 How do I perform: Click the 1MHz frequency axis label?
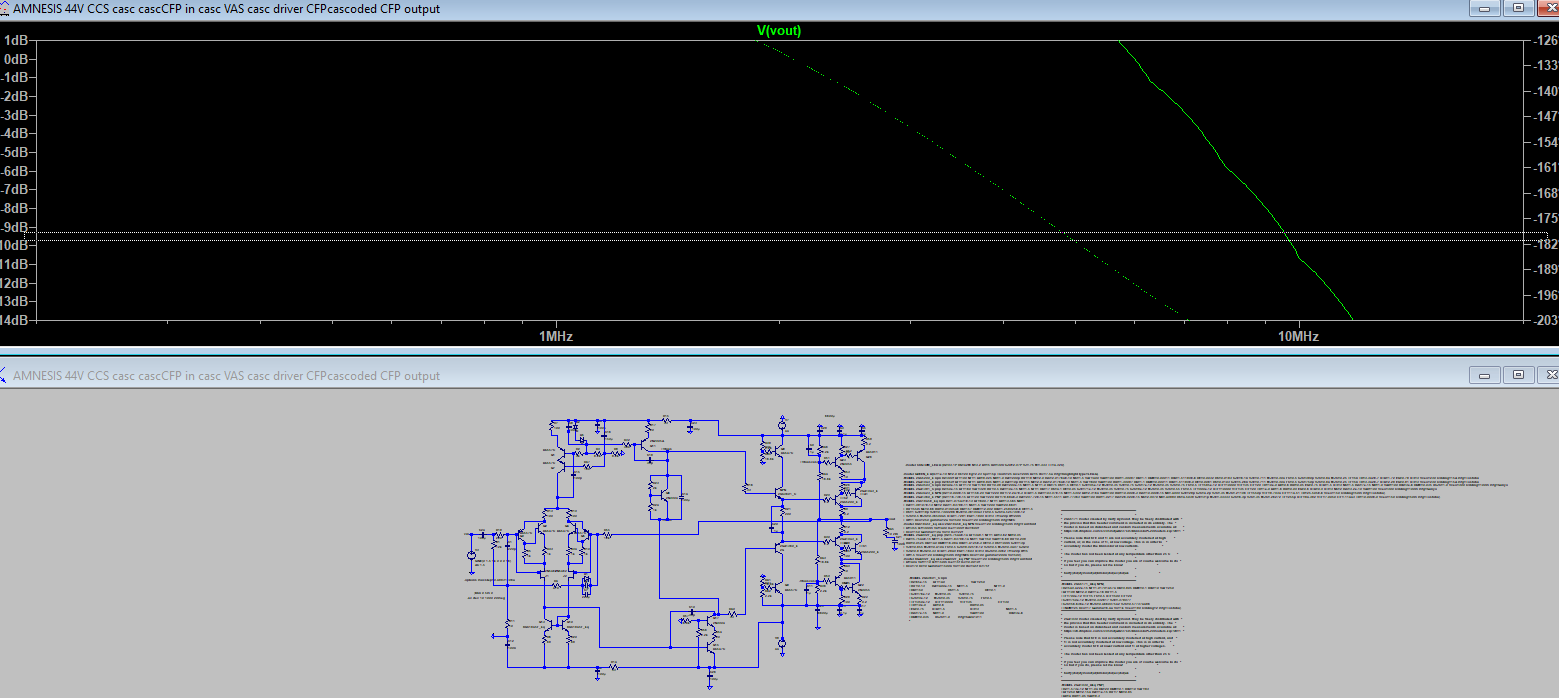point(555,337)
